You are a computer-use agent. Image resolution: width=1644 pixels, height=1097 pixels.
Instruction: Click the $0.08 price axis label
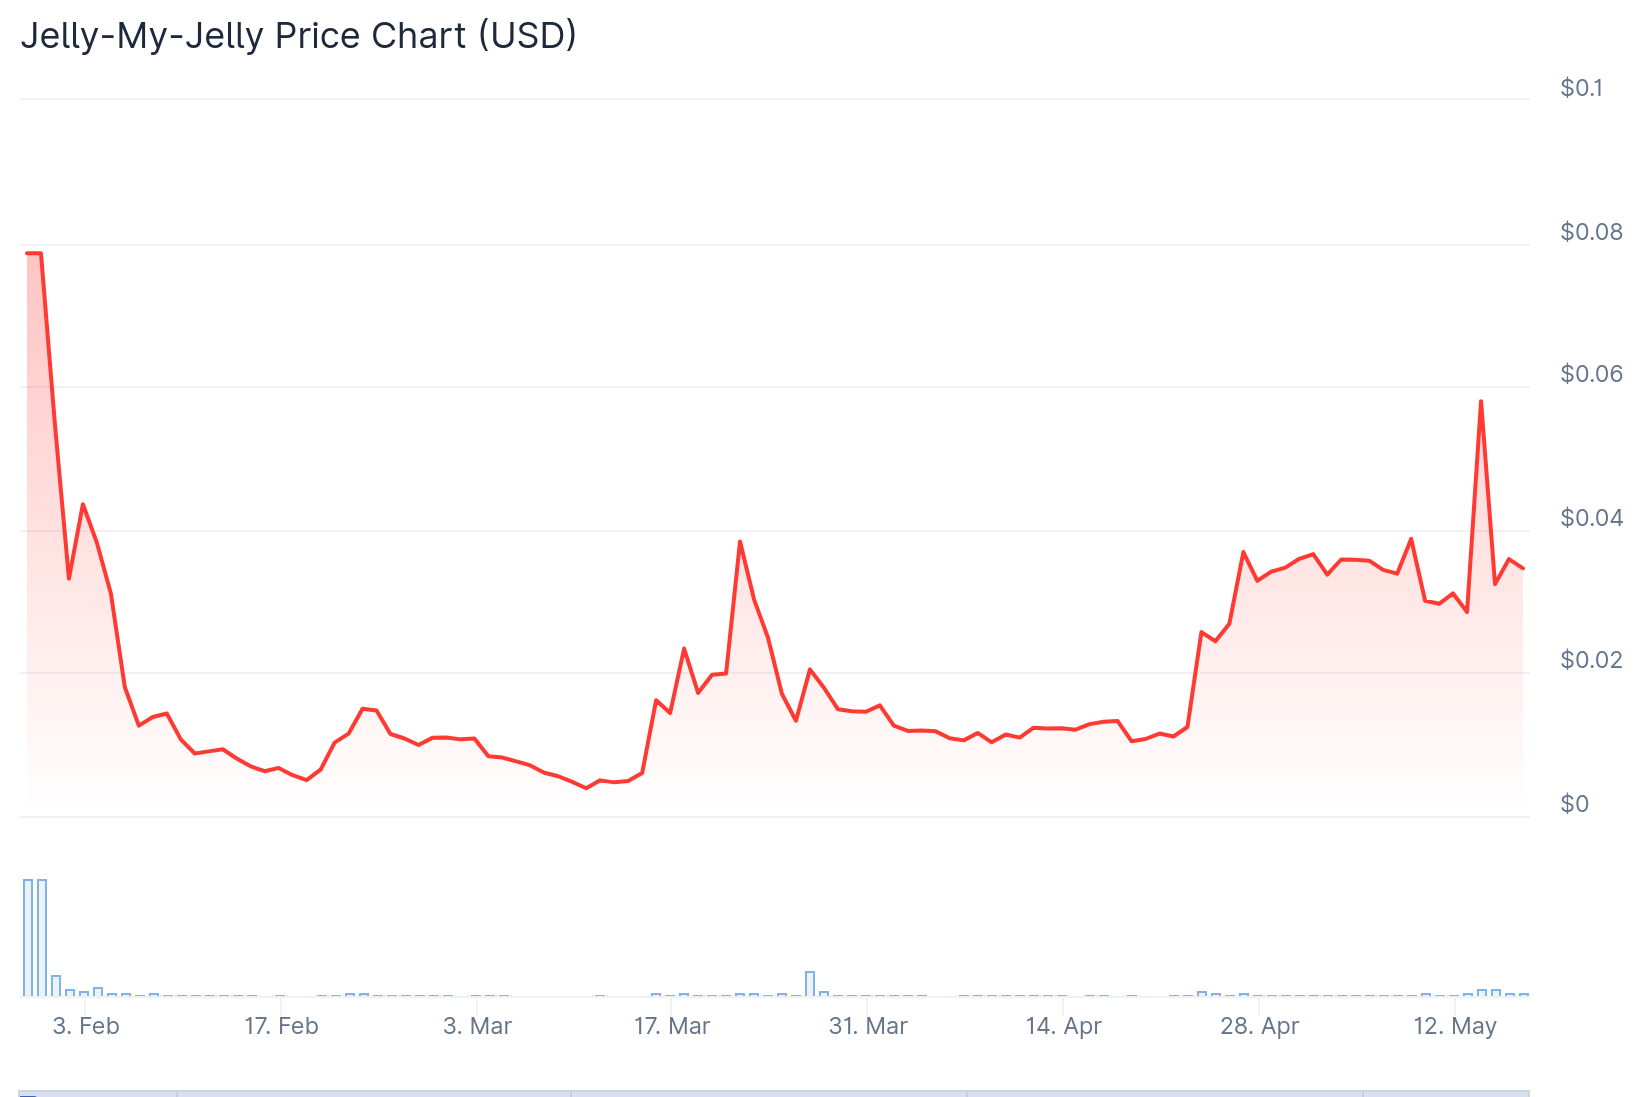[1591, 232]
